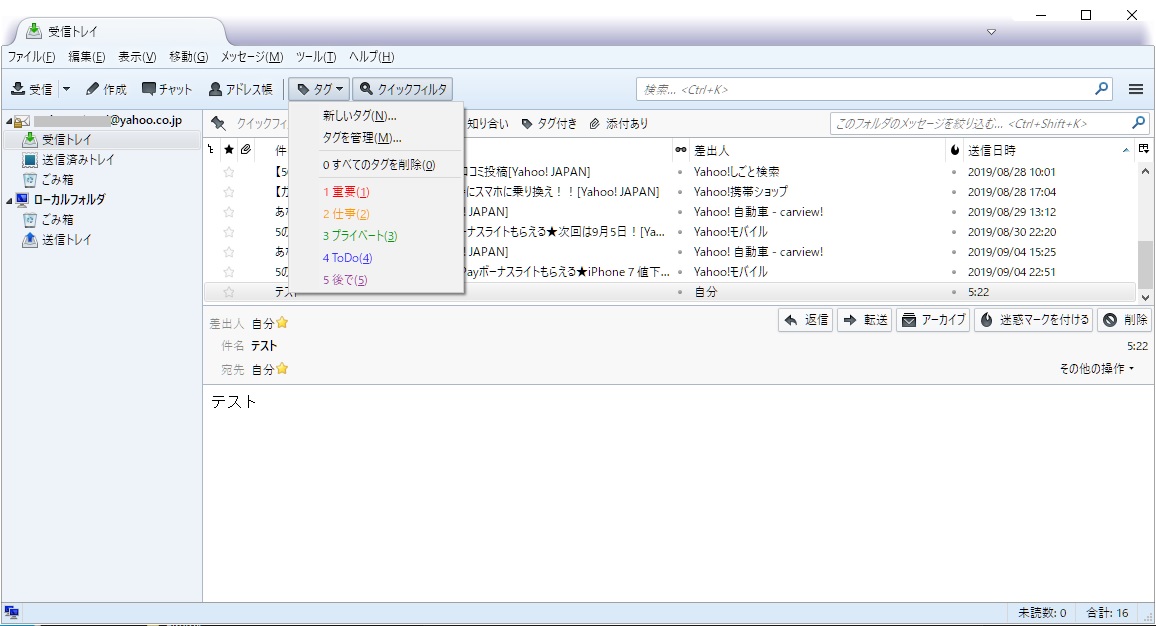The width and height of the screenshot is (1156, 626).
Task: Open the アドレス帳 address book
Action: pos(240,89)
